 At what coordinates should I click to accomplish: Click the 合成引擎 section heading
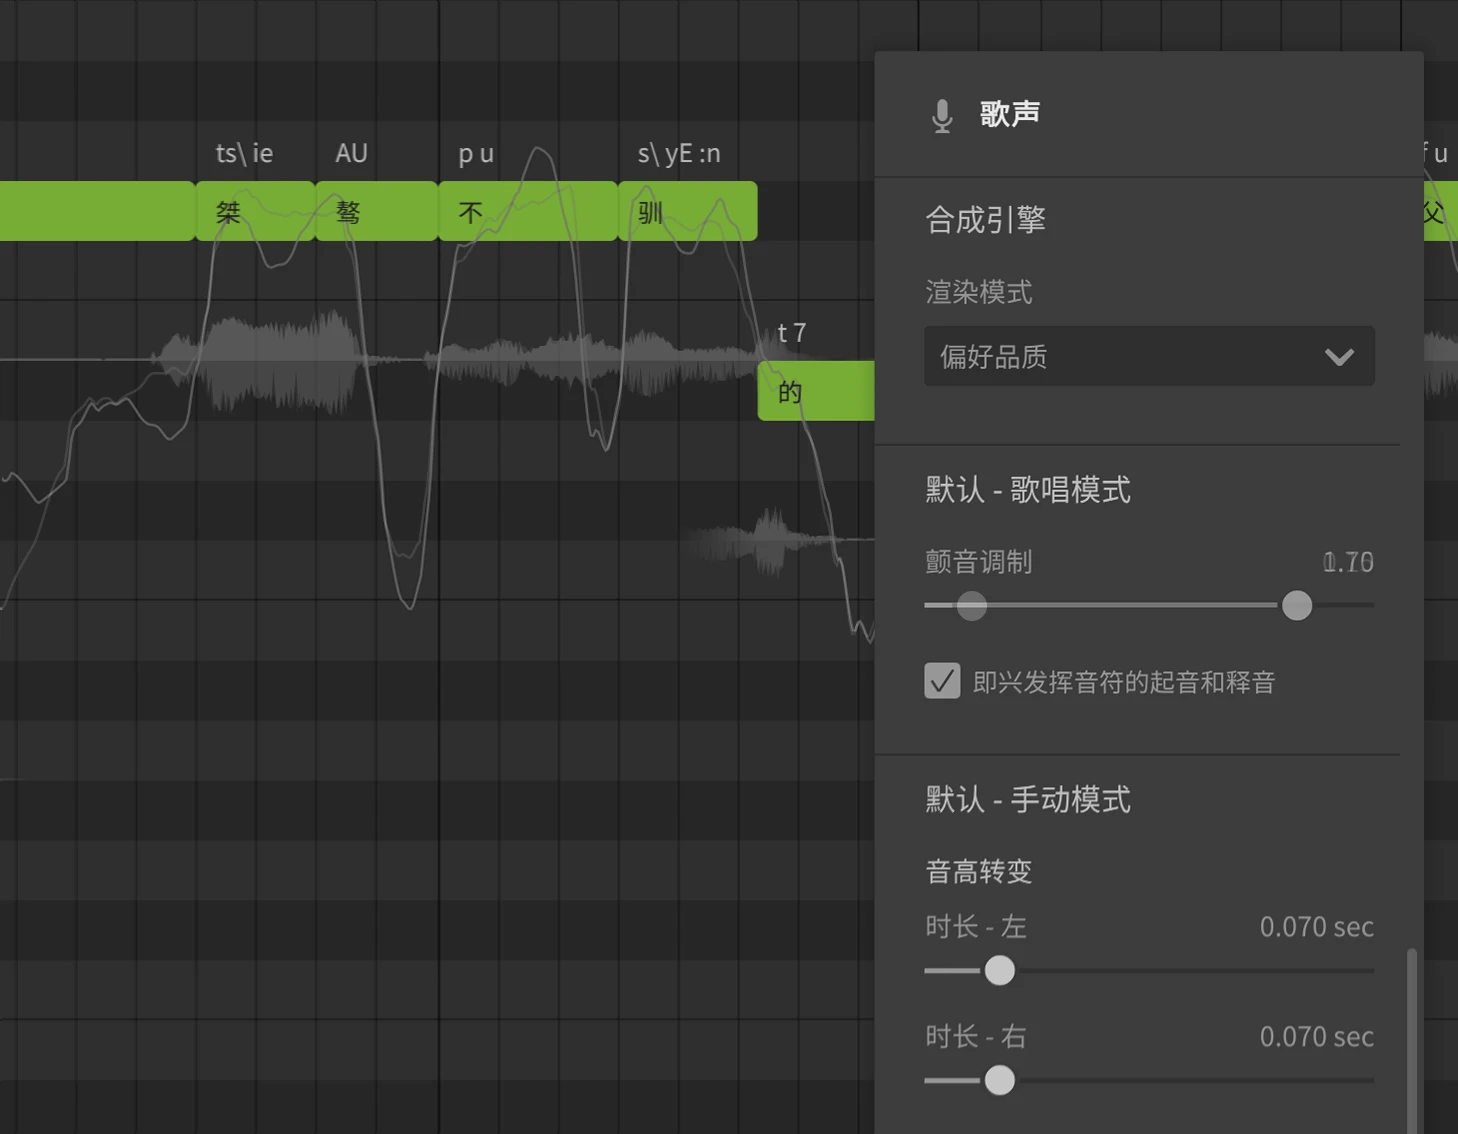tap(985, 220)
